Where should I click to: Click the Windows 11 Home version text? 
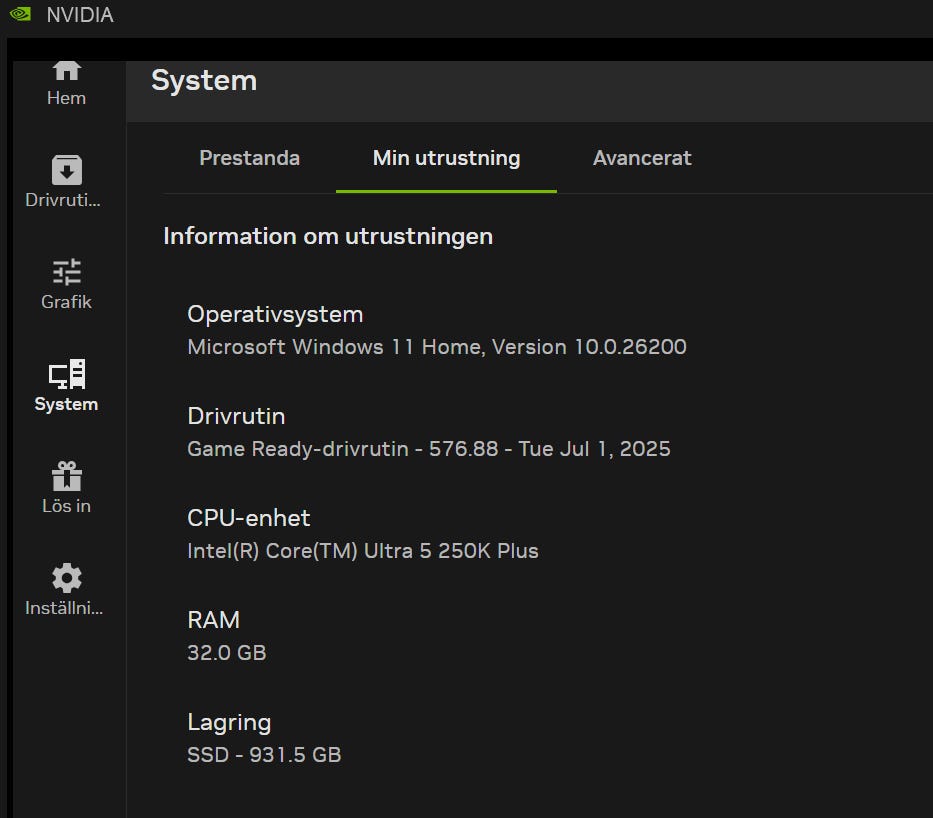click(x=436, y=347)
